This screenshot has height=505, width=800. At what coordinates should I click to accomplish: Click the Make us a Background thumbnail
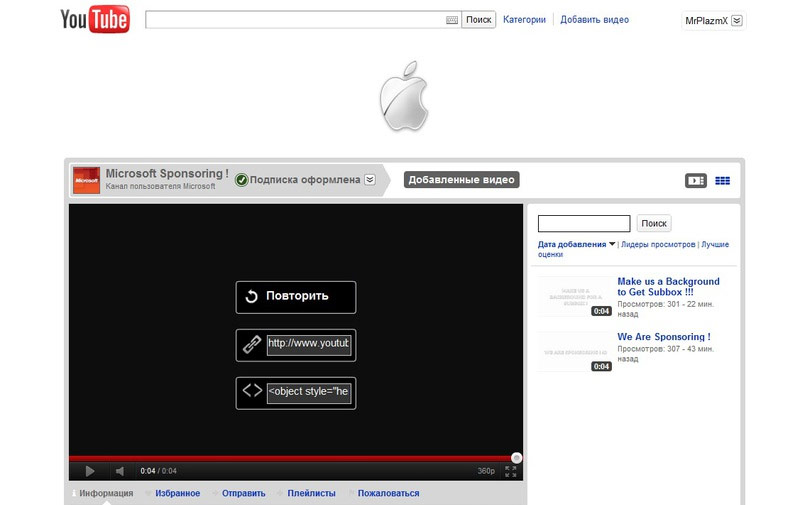pos(576,297)
